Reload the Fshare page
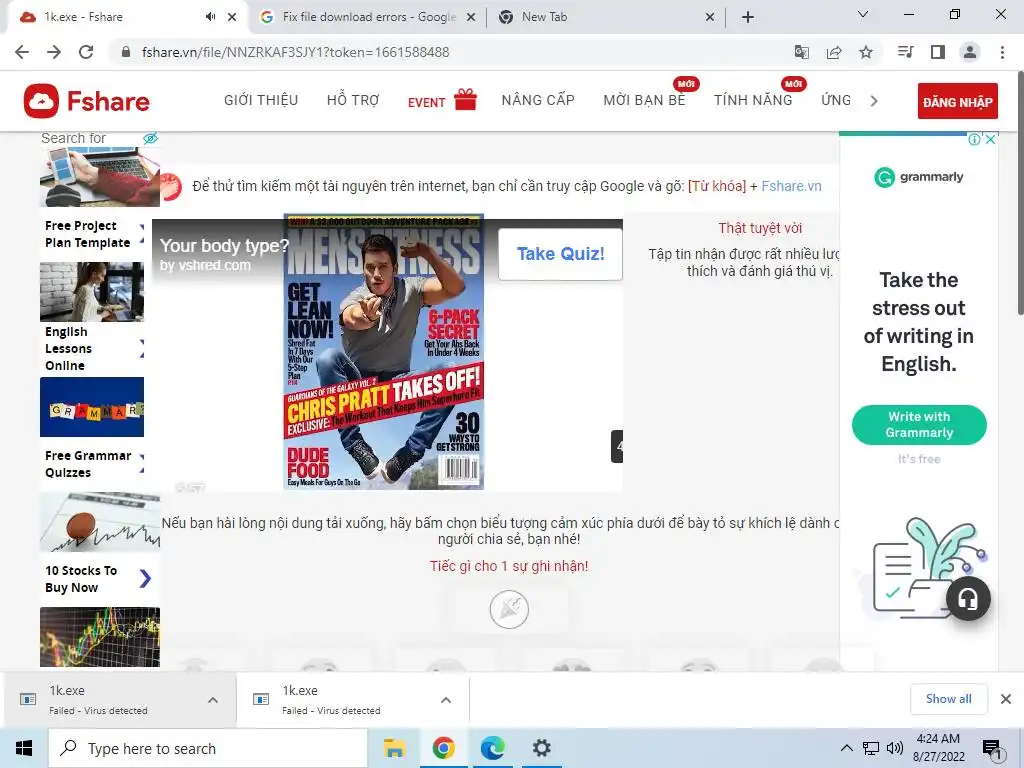The width and height of the screenshot is (1024, 768). pos(86,52)
